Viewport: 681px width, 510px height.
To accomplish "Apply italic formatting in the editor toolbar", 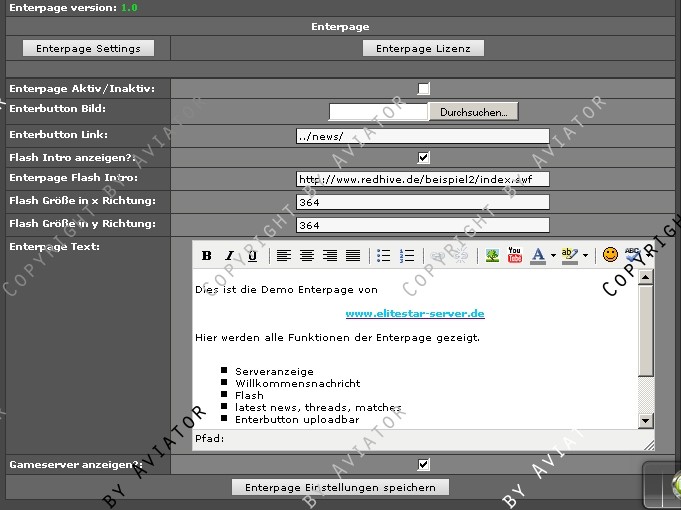I will (230, 255).
